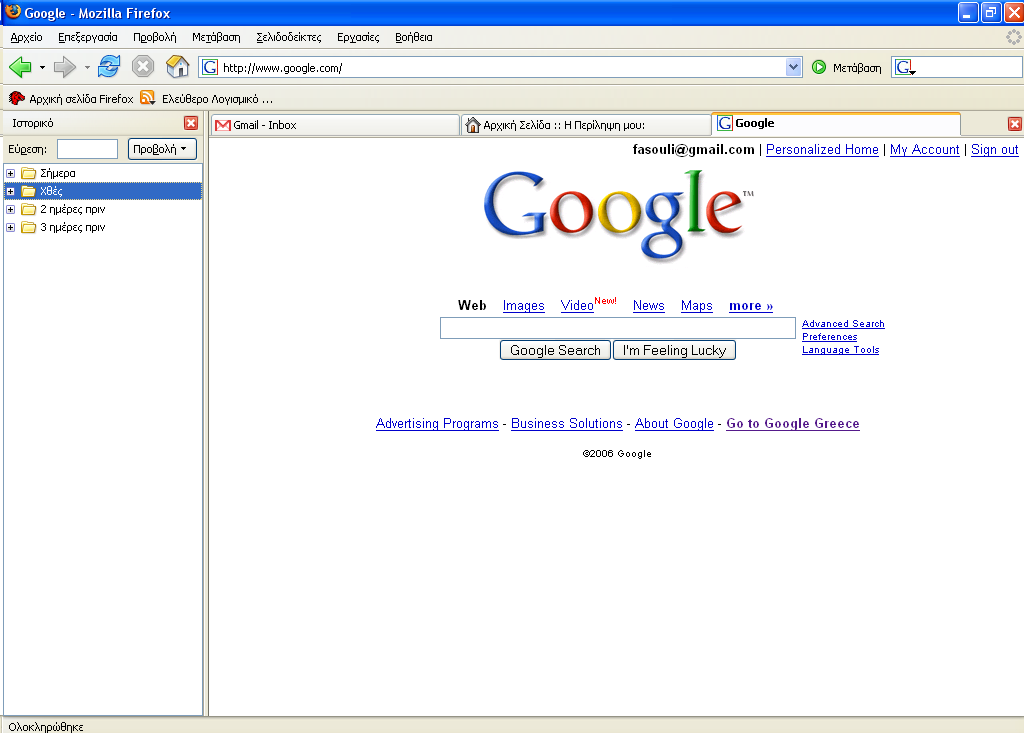Click the Firefox throbber activity icon
The height and width of the screenshot is (733, 1024).
(1014, 37)
